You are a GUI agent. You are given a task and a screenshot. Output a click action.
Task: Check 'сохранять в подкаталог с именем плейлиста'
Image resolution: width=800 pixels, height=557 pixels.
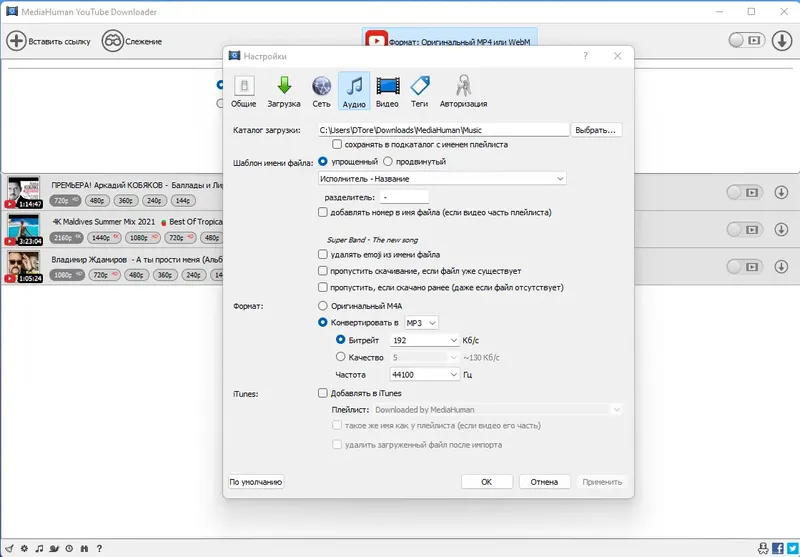(x=337, y=144)
